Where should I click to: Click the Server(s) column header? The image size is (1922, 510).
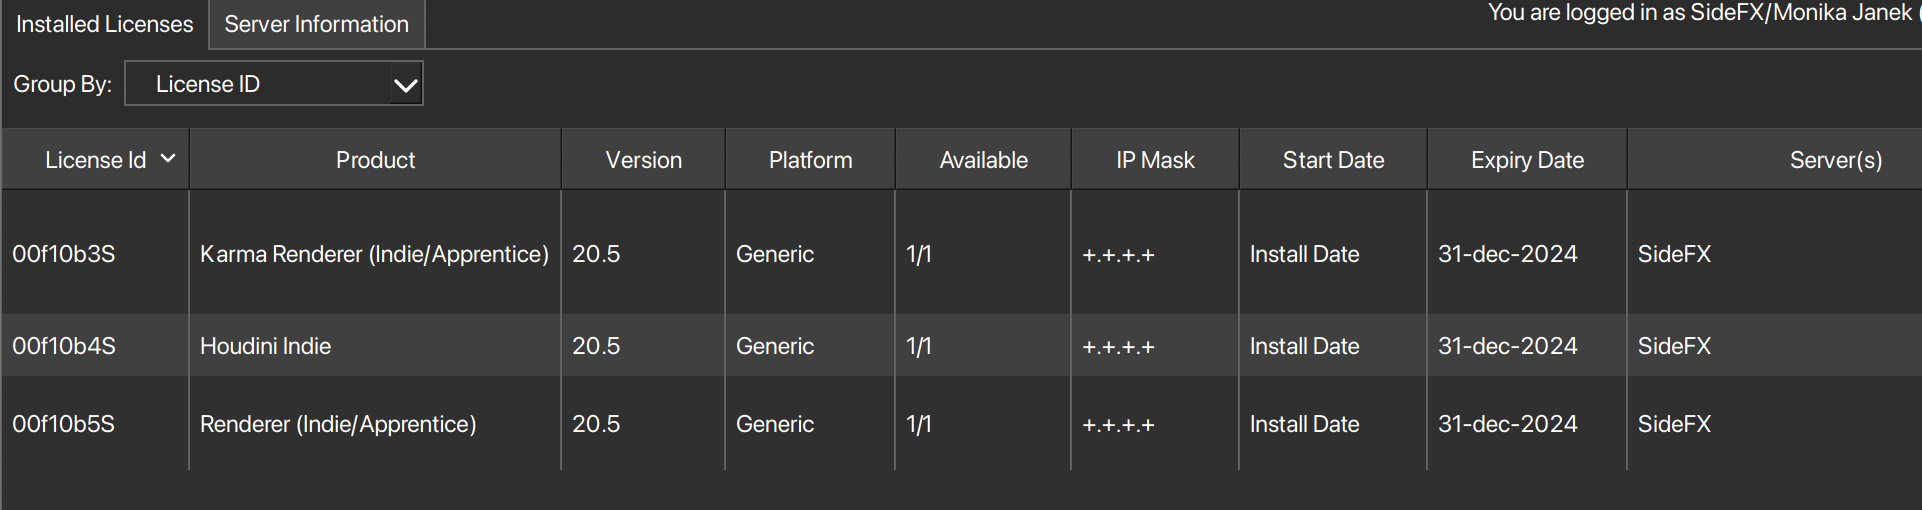[x=1835, y=160]
